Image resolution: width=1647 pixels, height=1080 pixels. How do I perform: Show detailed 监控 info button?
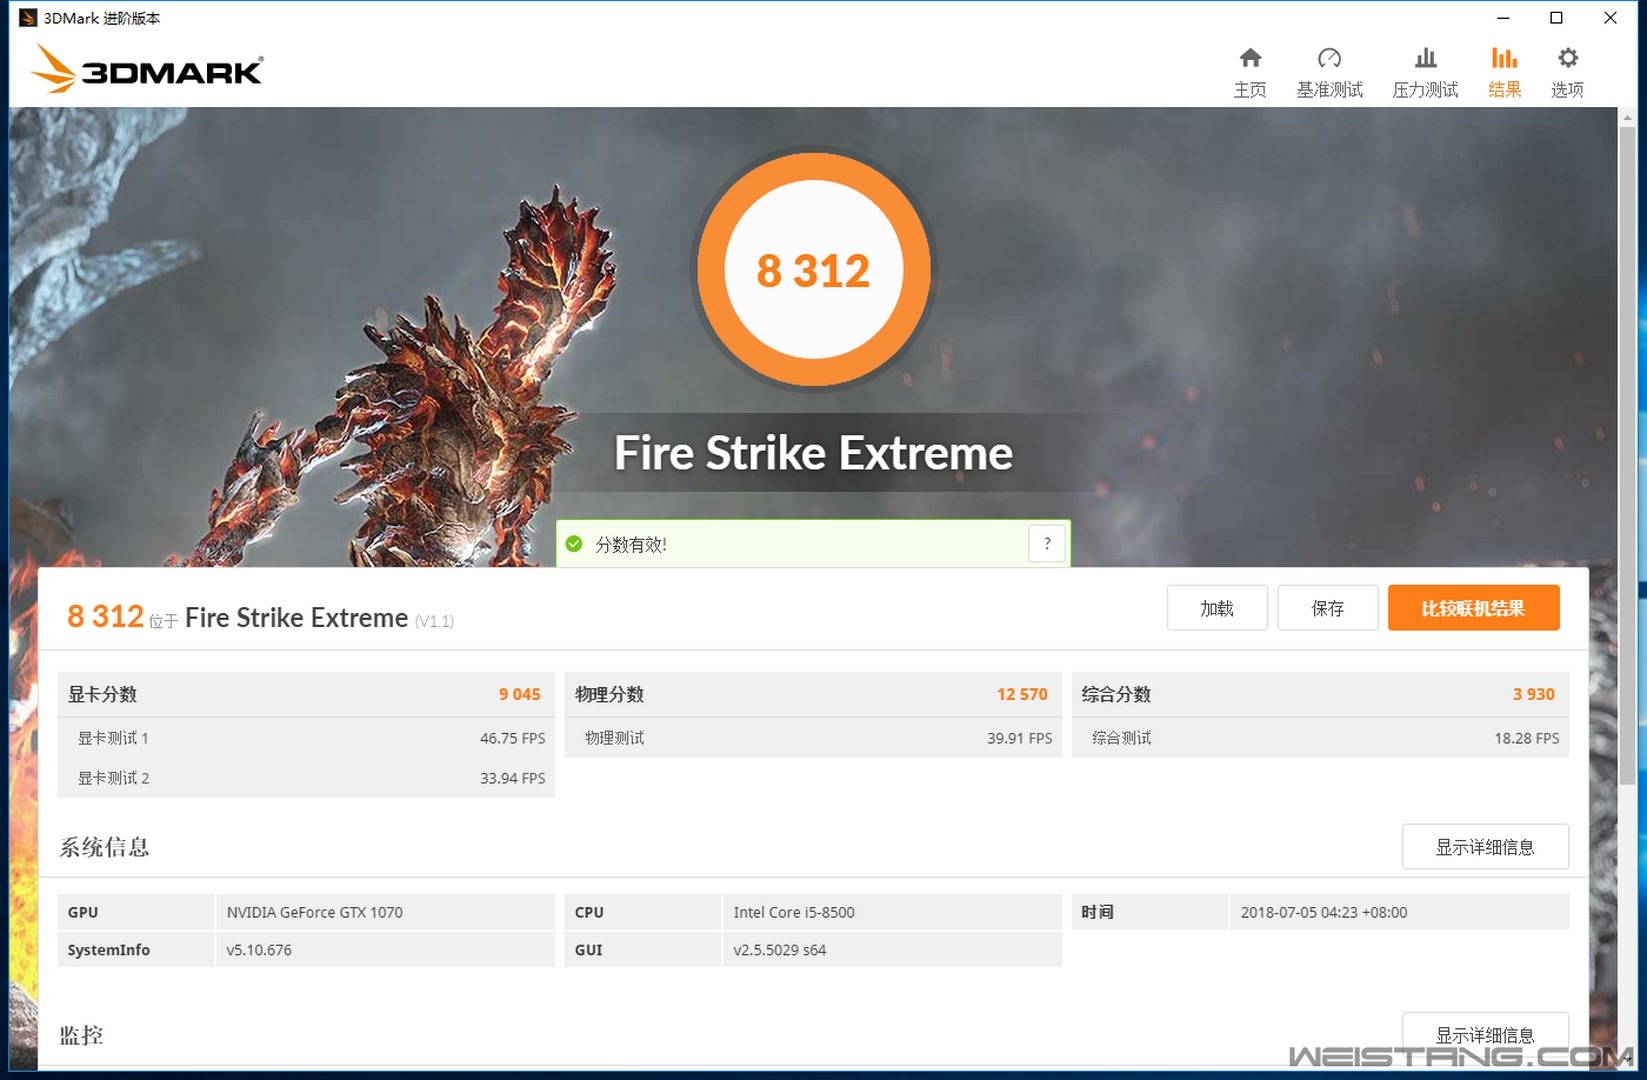(1485, 1035)
